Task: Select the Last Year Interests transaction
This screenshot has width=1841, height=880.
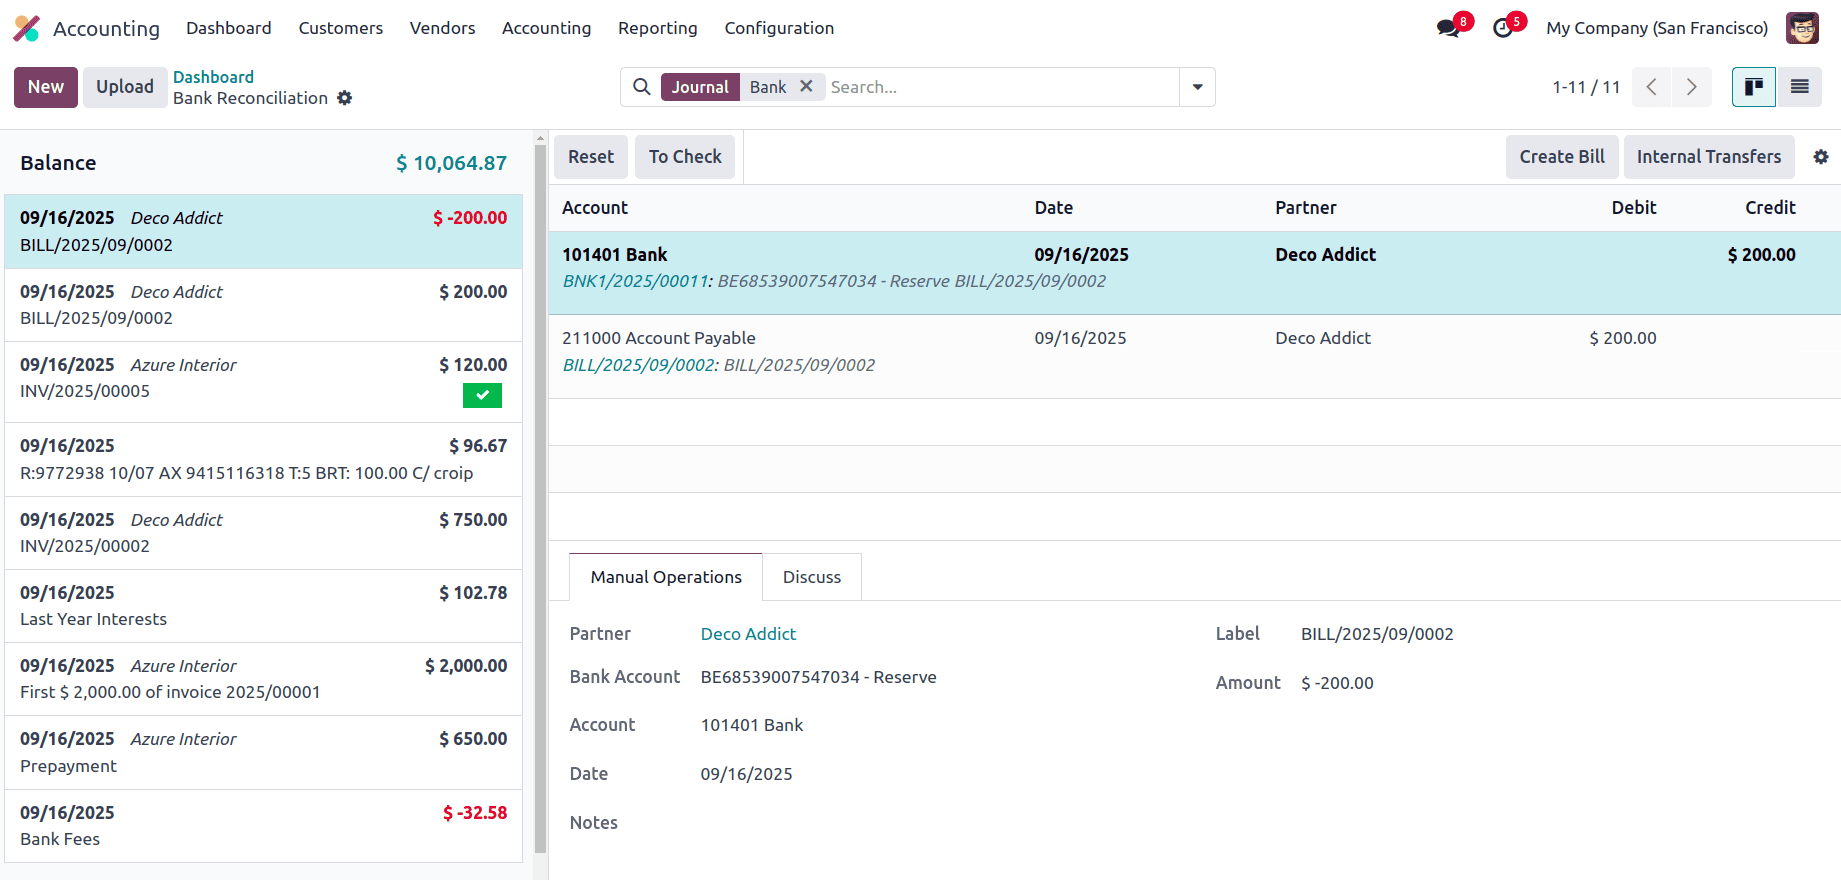Action: point(264,606)
